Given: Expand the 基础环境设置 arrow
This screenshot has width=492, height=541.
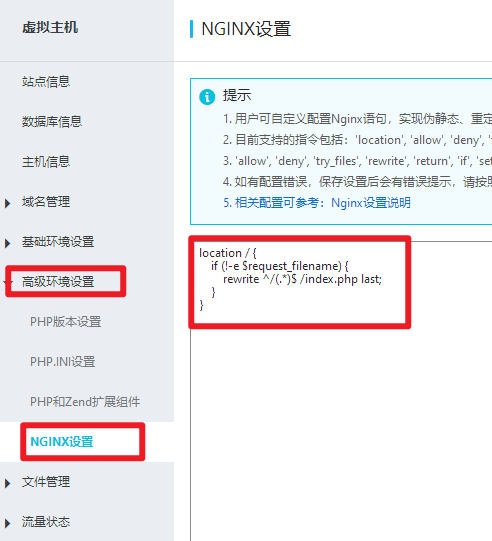Looking at the screenshot, I should click(7, 243).
